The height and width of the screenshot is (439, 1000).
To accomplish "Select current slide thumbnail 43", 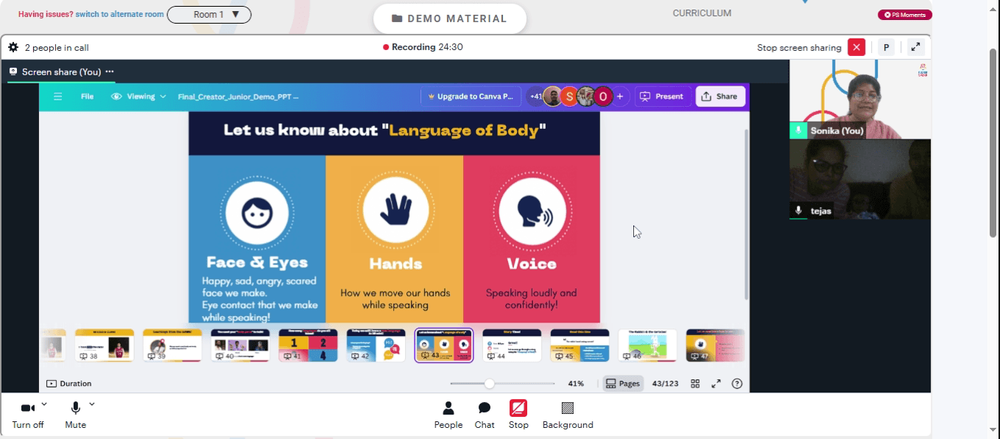I will click(444, 345).
